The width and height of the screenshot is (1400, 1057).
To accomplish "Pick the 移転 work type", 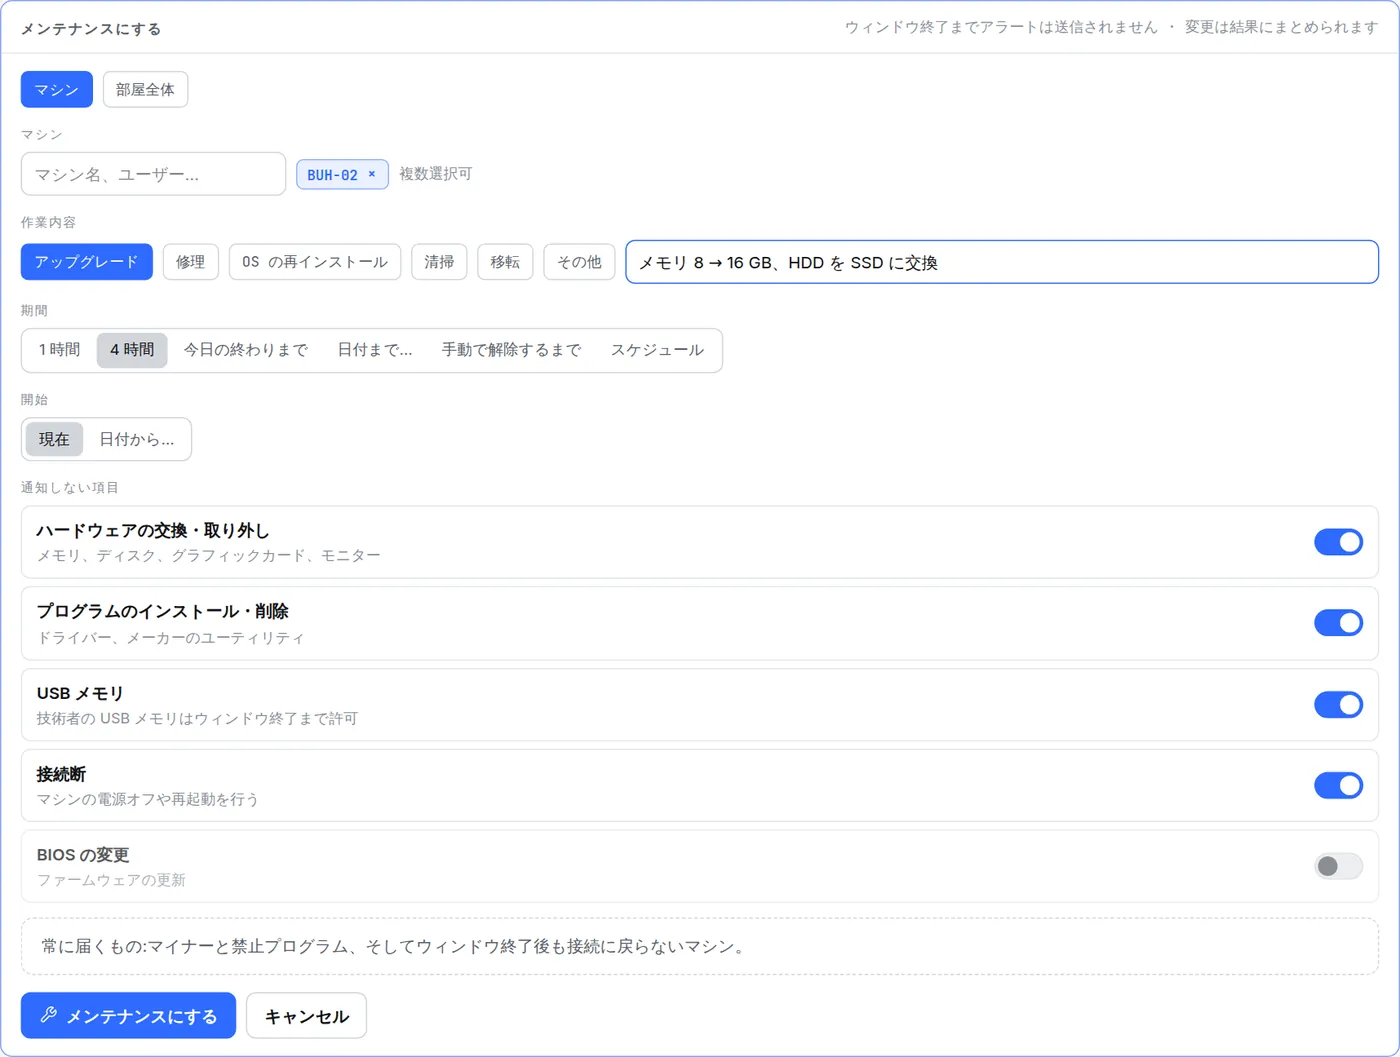I will tap(505, 262).
